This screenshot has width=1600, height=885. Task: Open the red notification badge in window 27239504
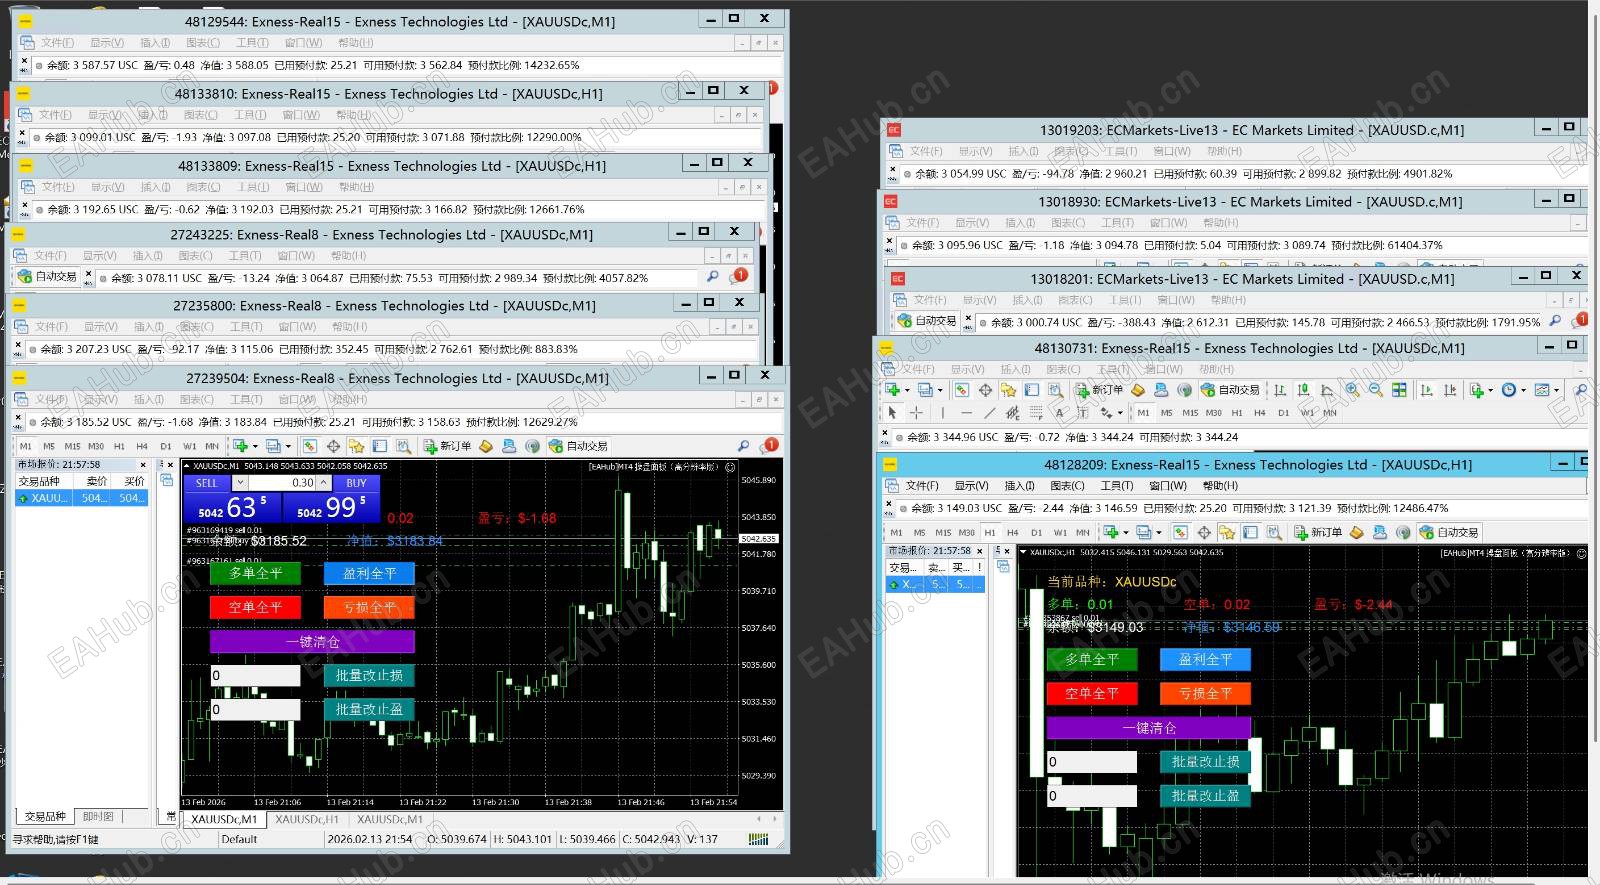(769, 445)
